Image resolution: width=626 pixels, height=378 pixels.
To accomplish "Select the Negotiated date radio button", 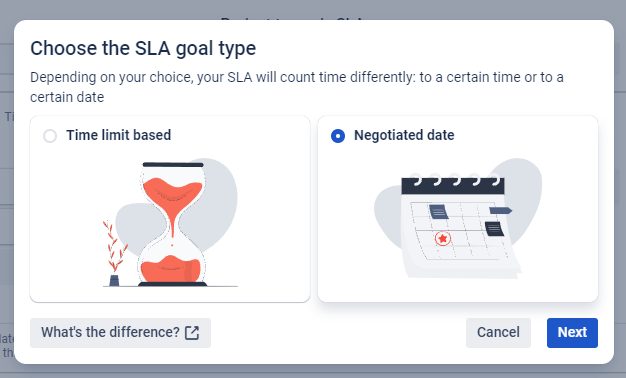I will (x=338, y=136).
